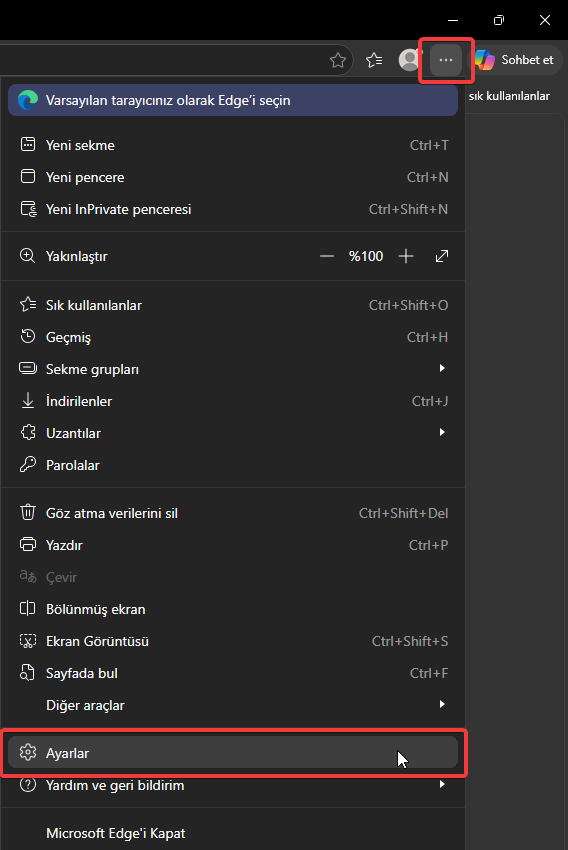The image size is (568, 850).
Task: Choose Microsoft Edge'i Kapat
Action: 233,833
